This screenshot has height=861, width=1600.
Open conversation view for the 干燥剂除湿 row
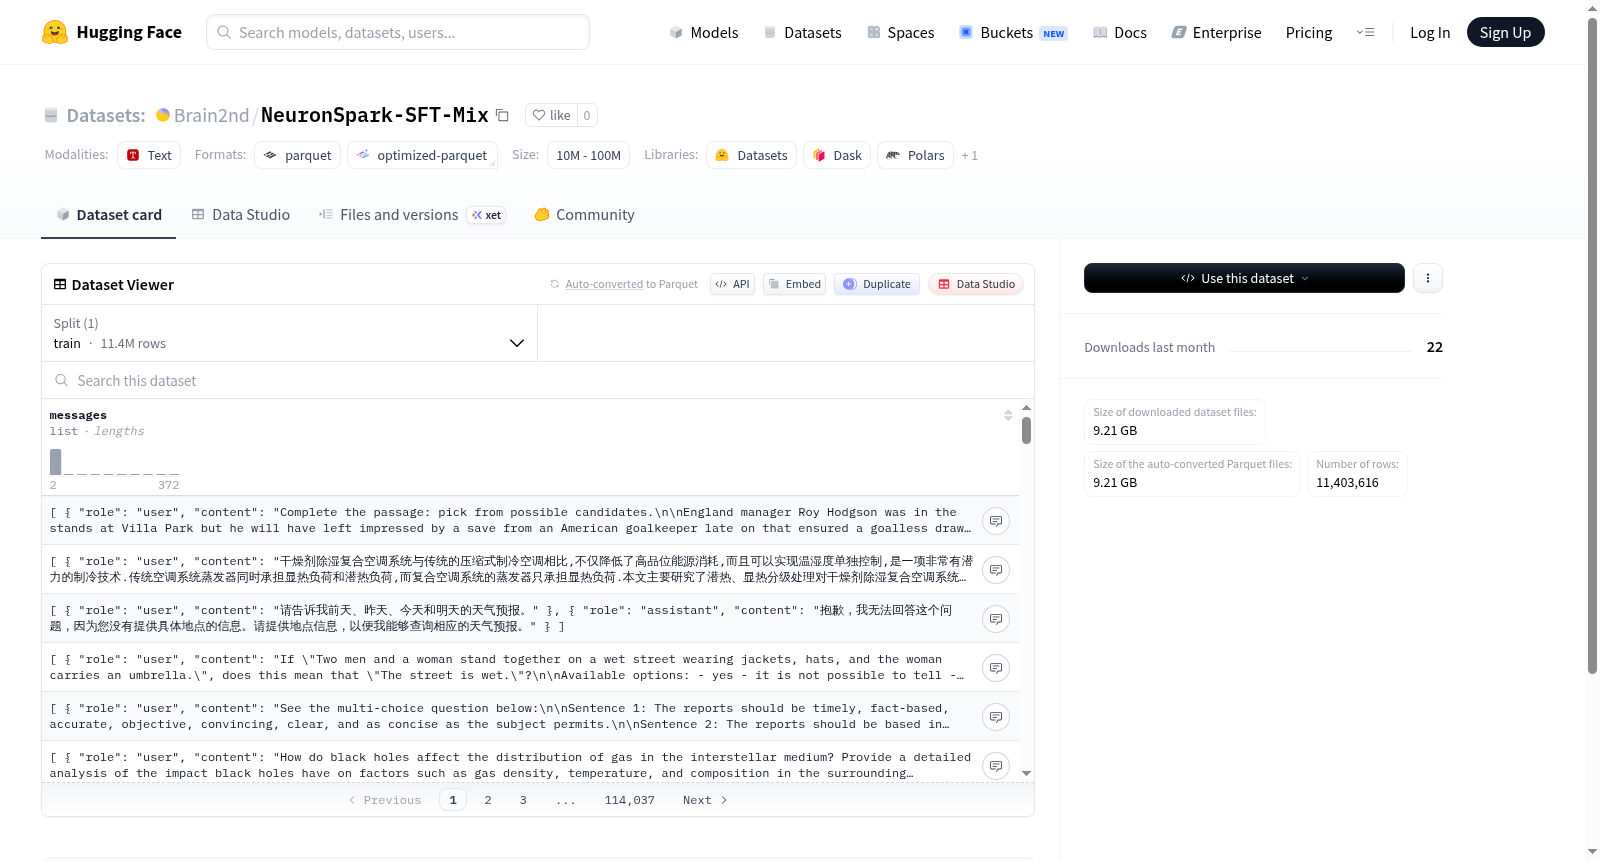(996, 570)
